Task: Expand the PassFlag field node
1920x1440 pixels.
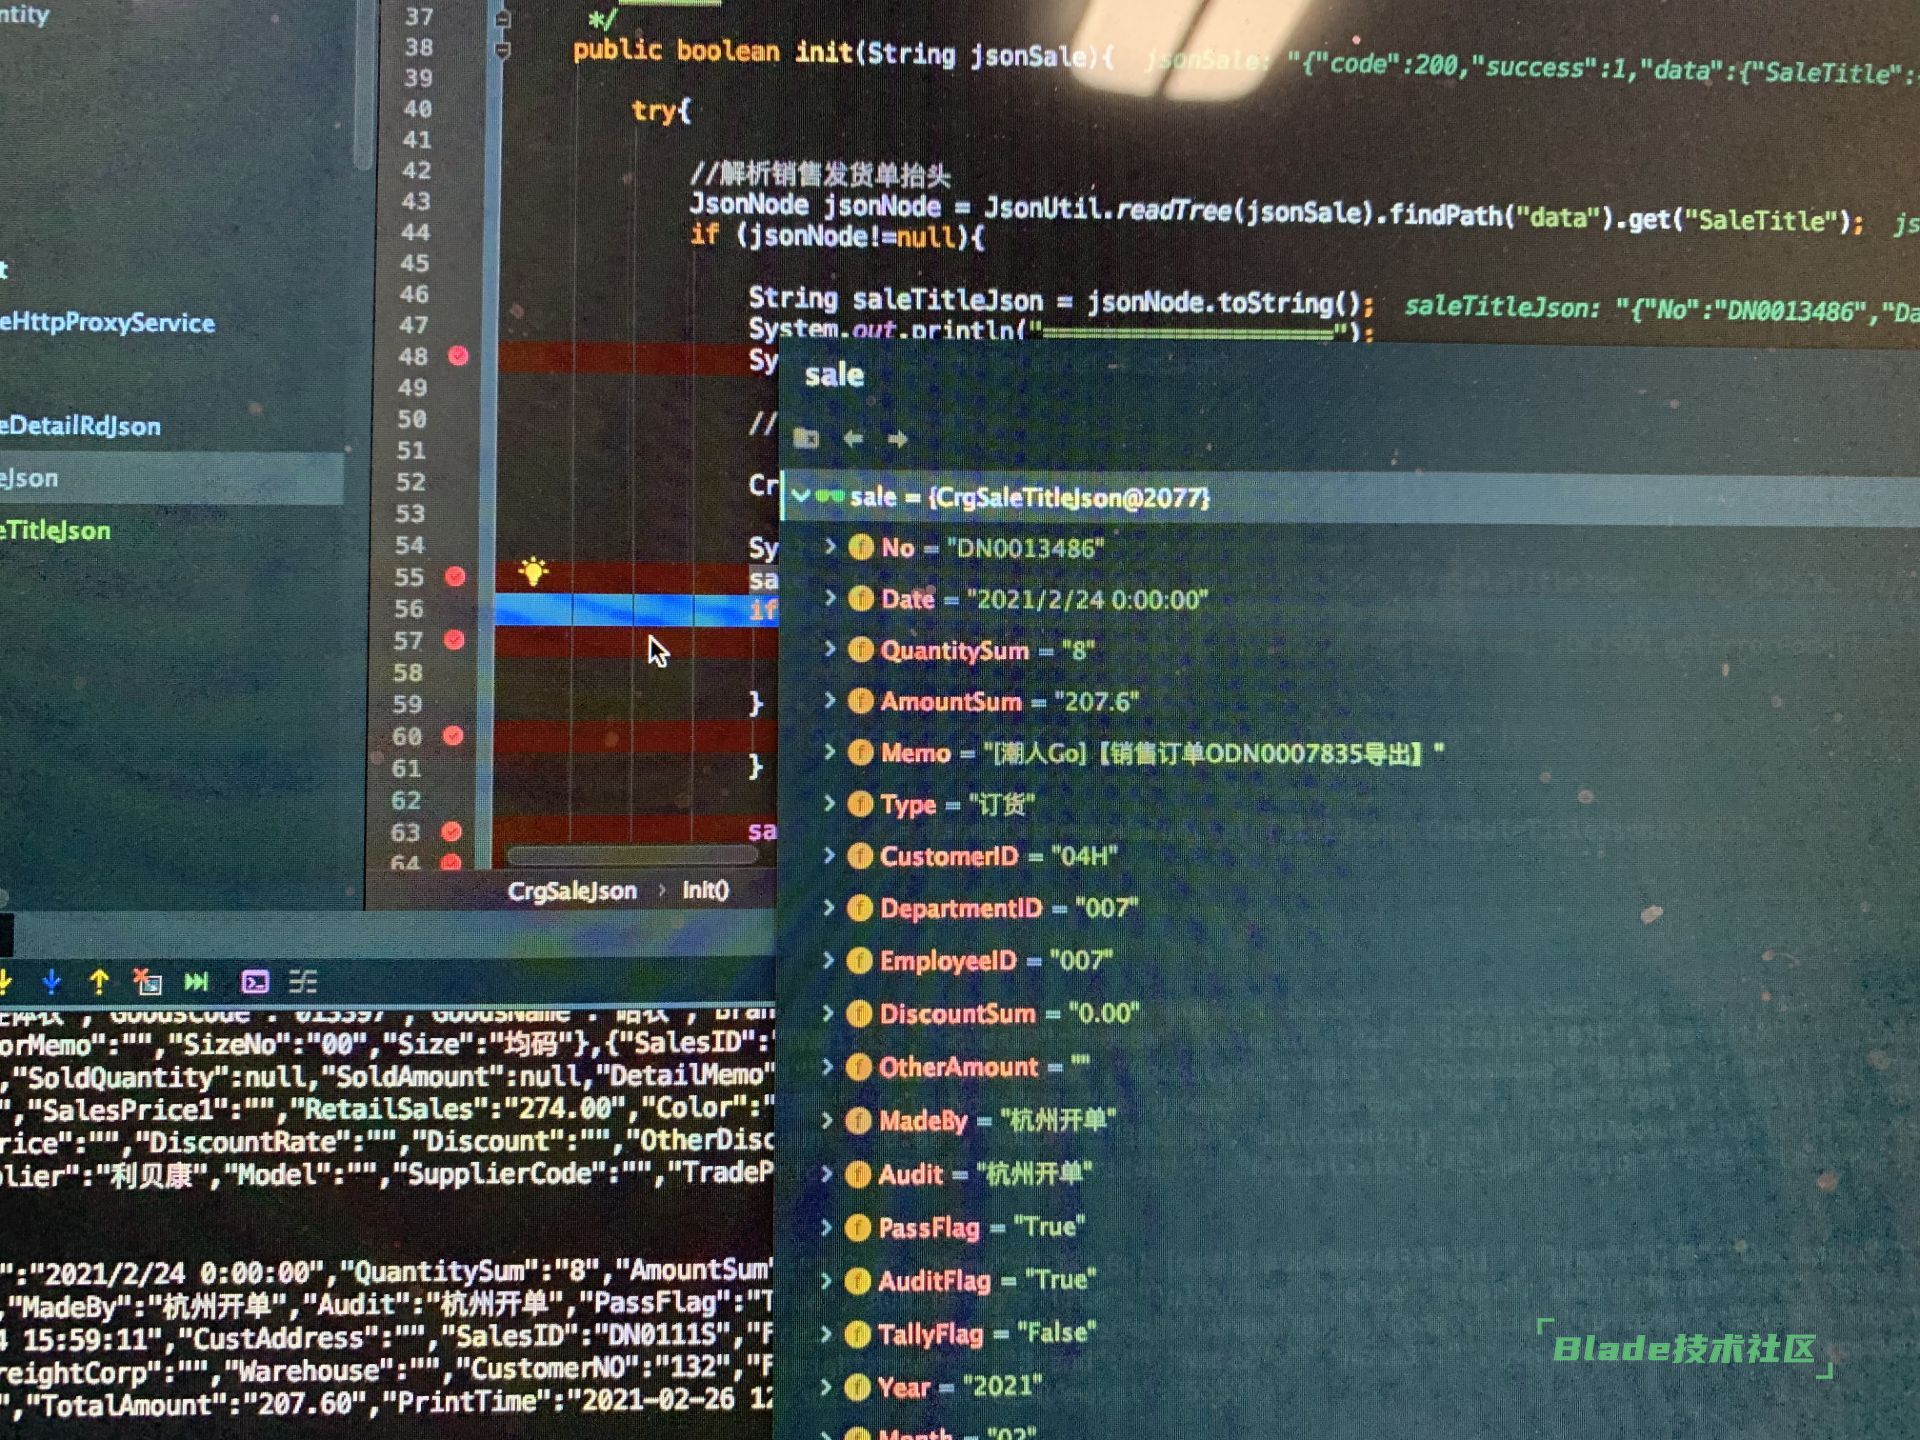Action: pos(827,1226)
